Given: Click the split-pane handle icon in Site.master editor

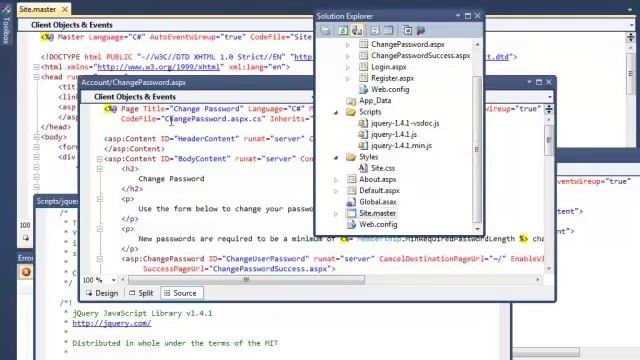Looking at the screenshot, I should [x=631, y=37].
